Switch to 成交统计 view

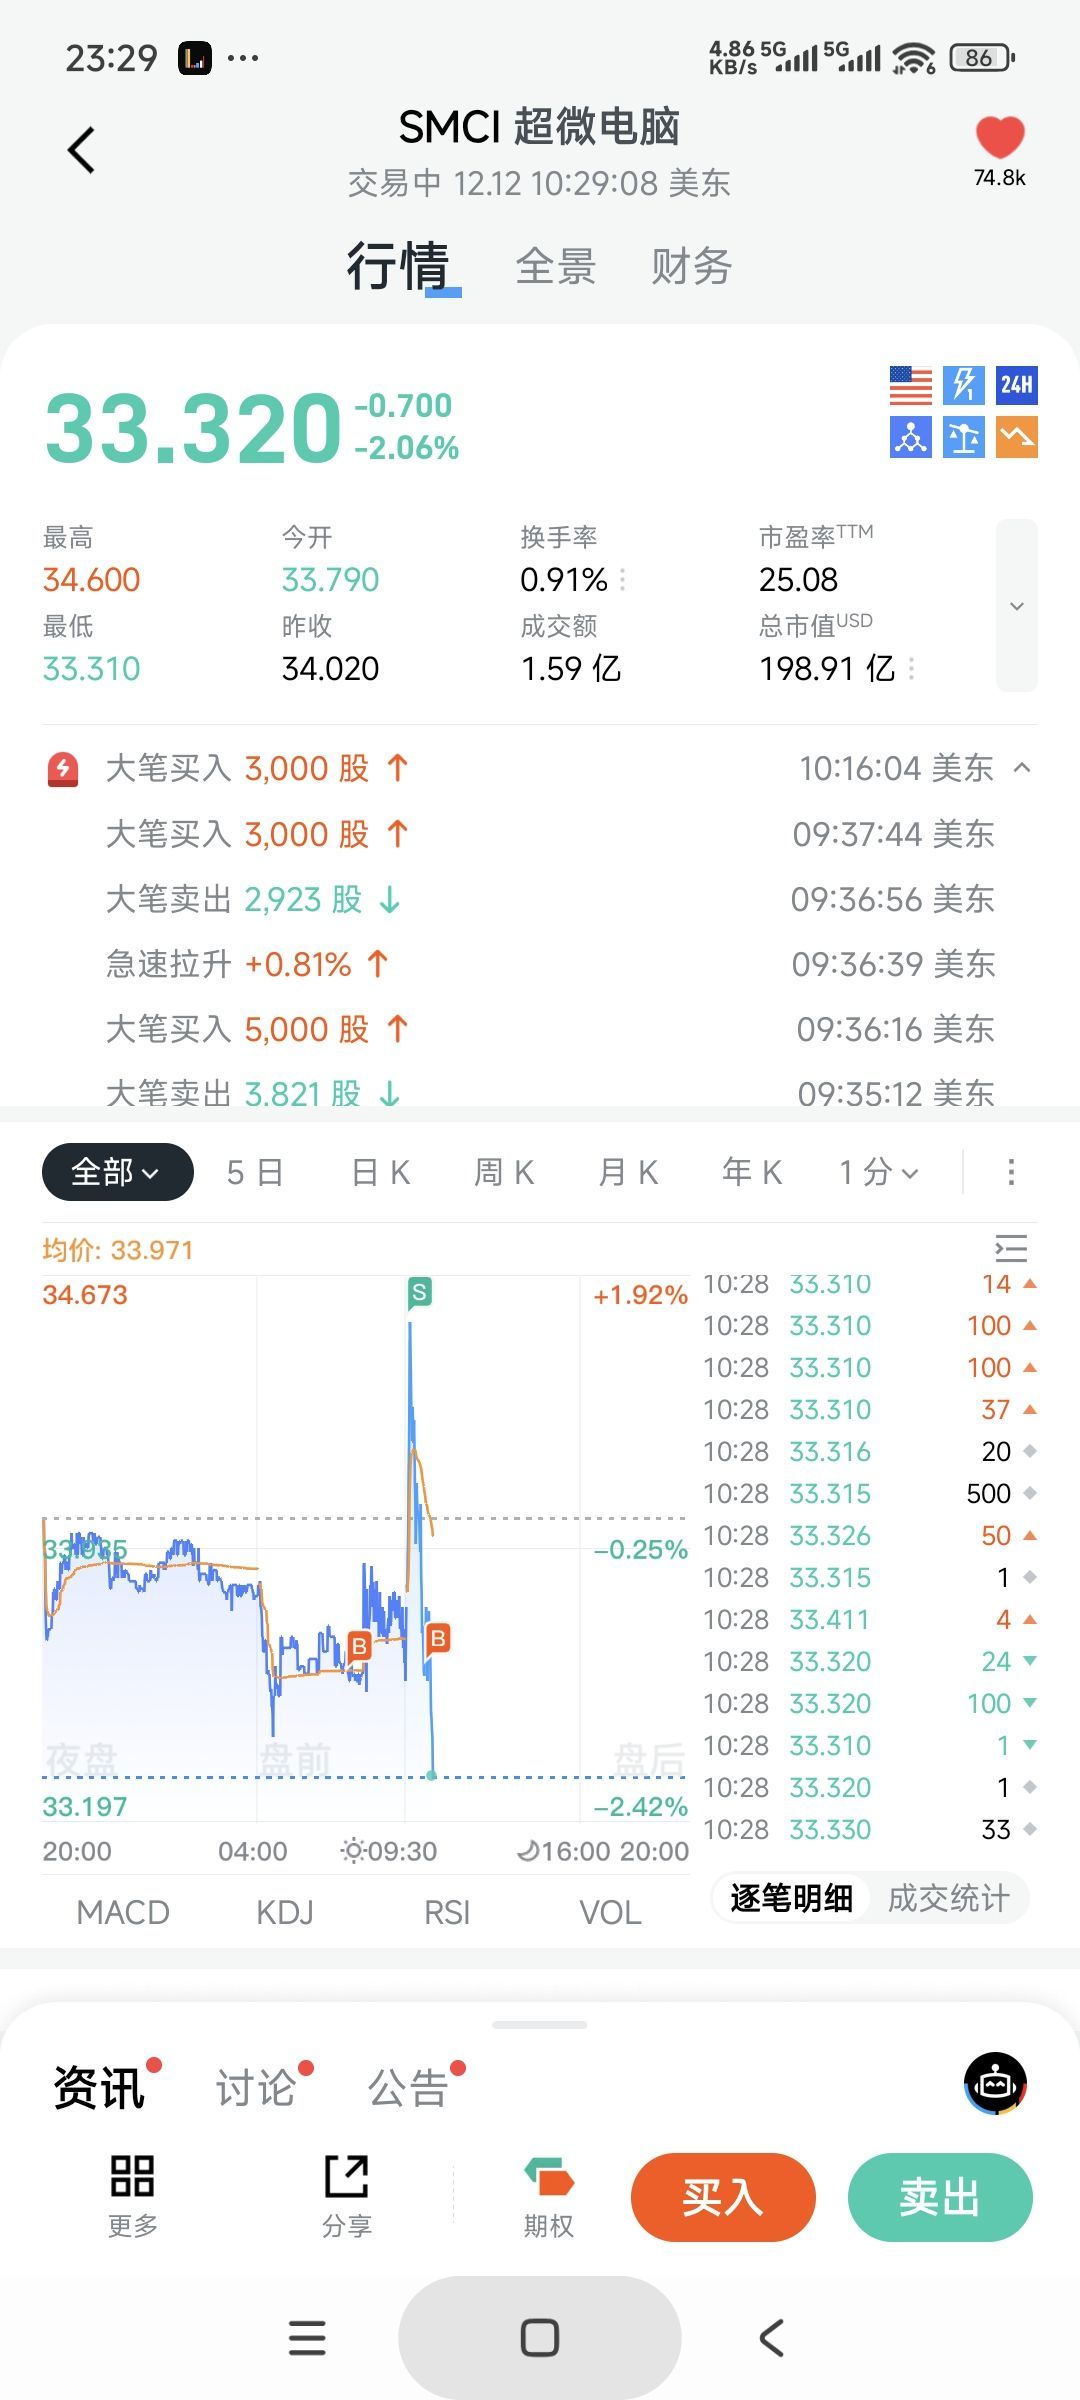point(948,1897)
